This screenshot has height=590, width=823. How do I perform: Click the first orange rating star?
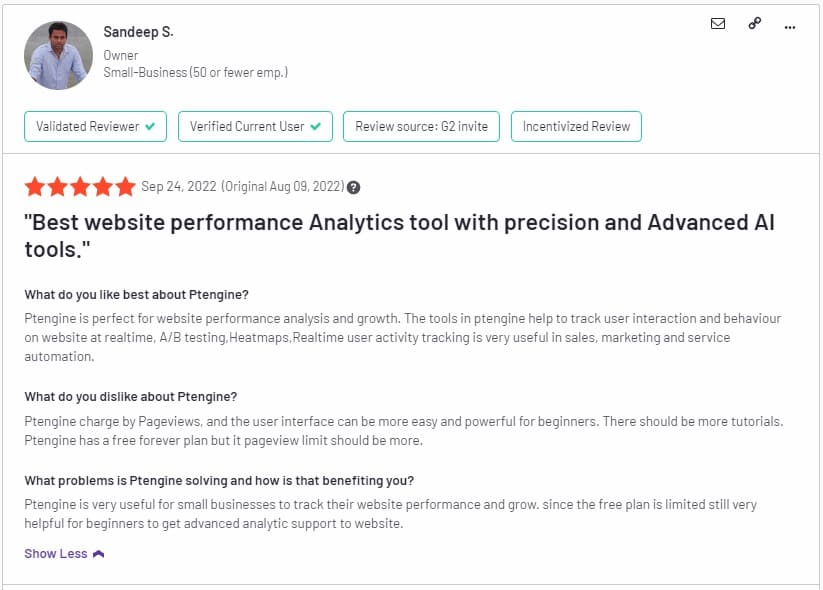pyautogui.click(x=35, y=186)
